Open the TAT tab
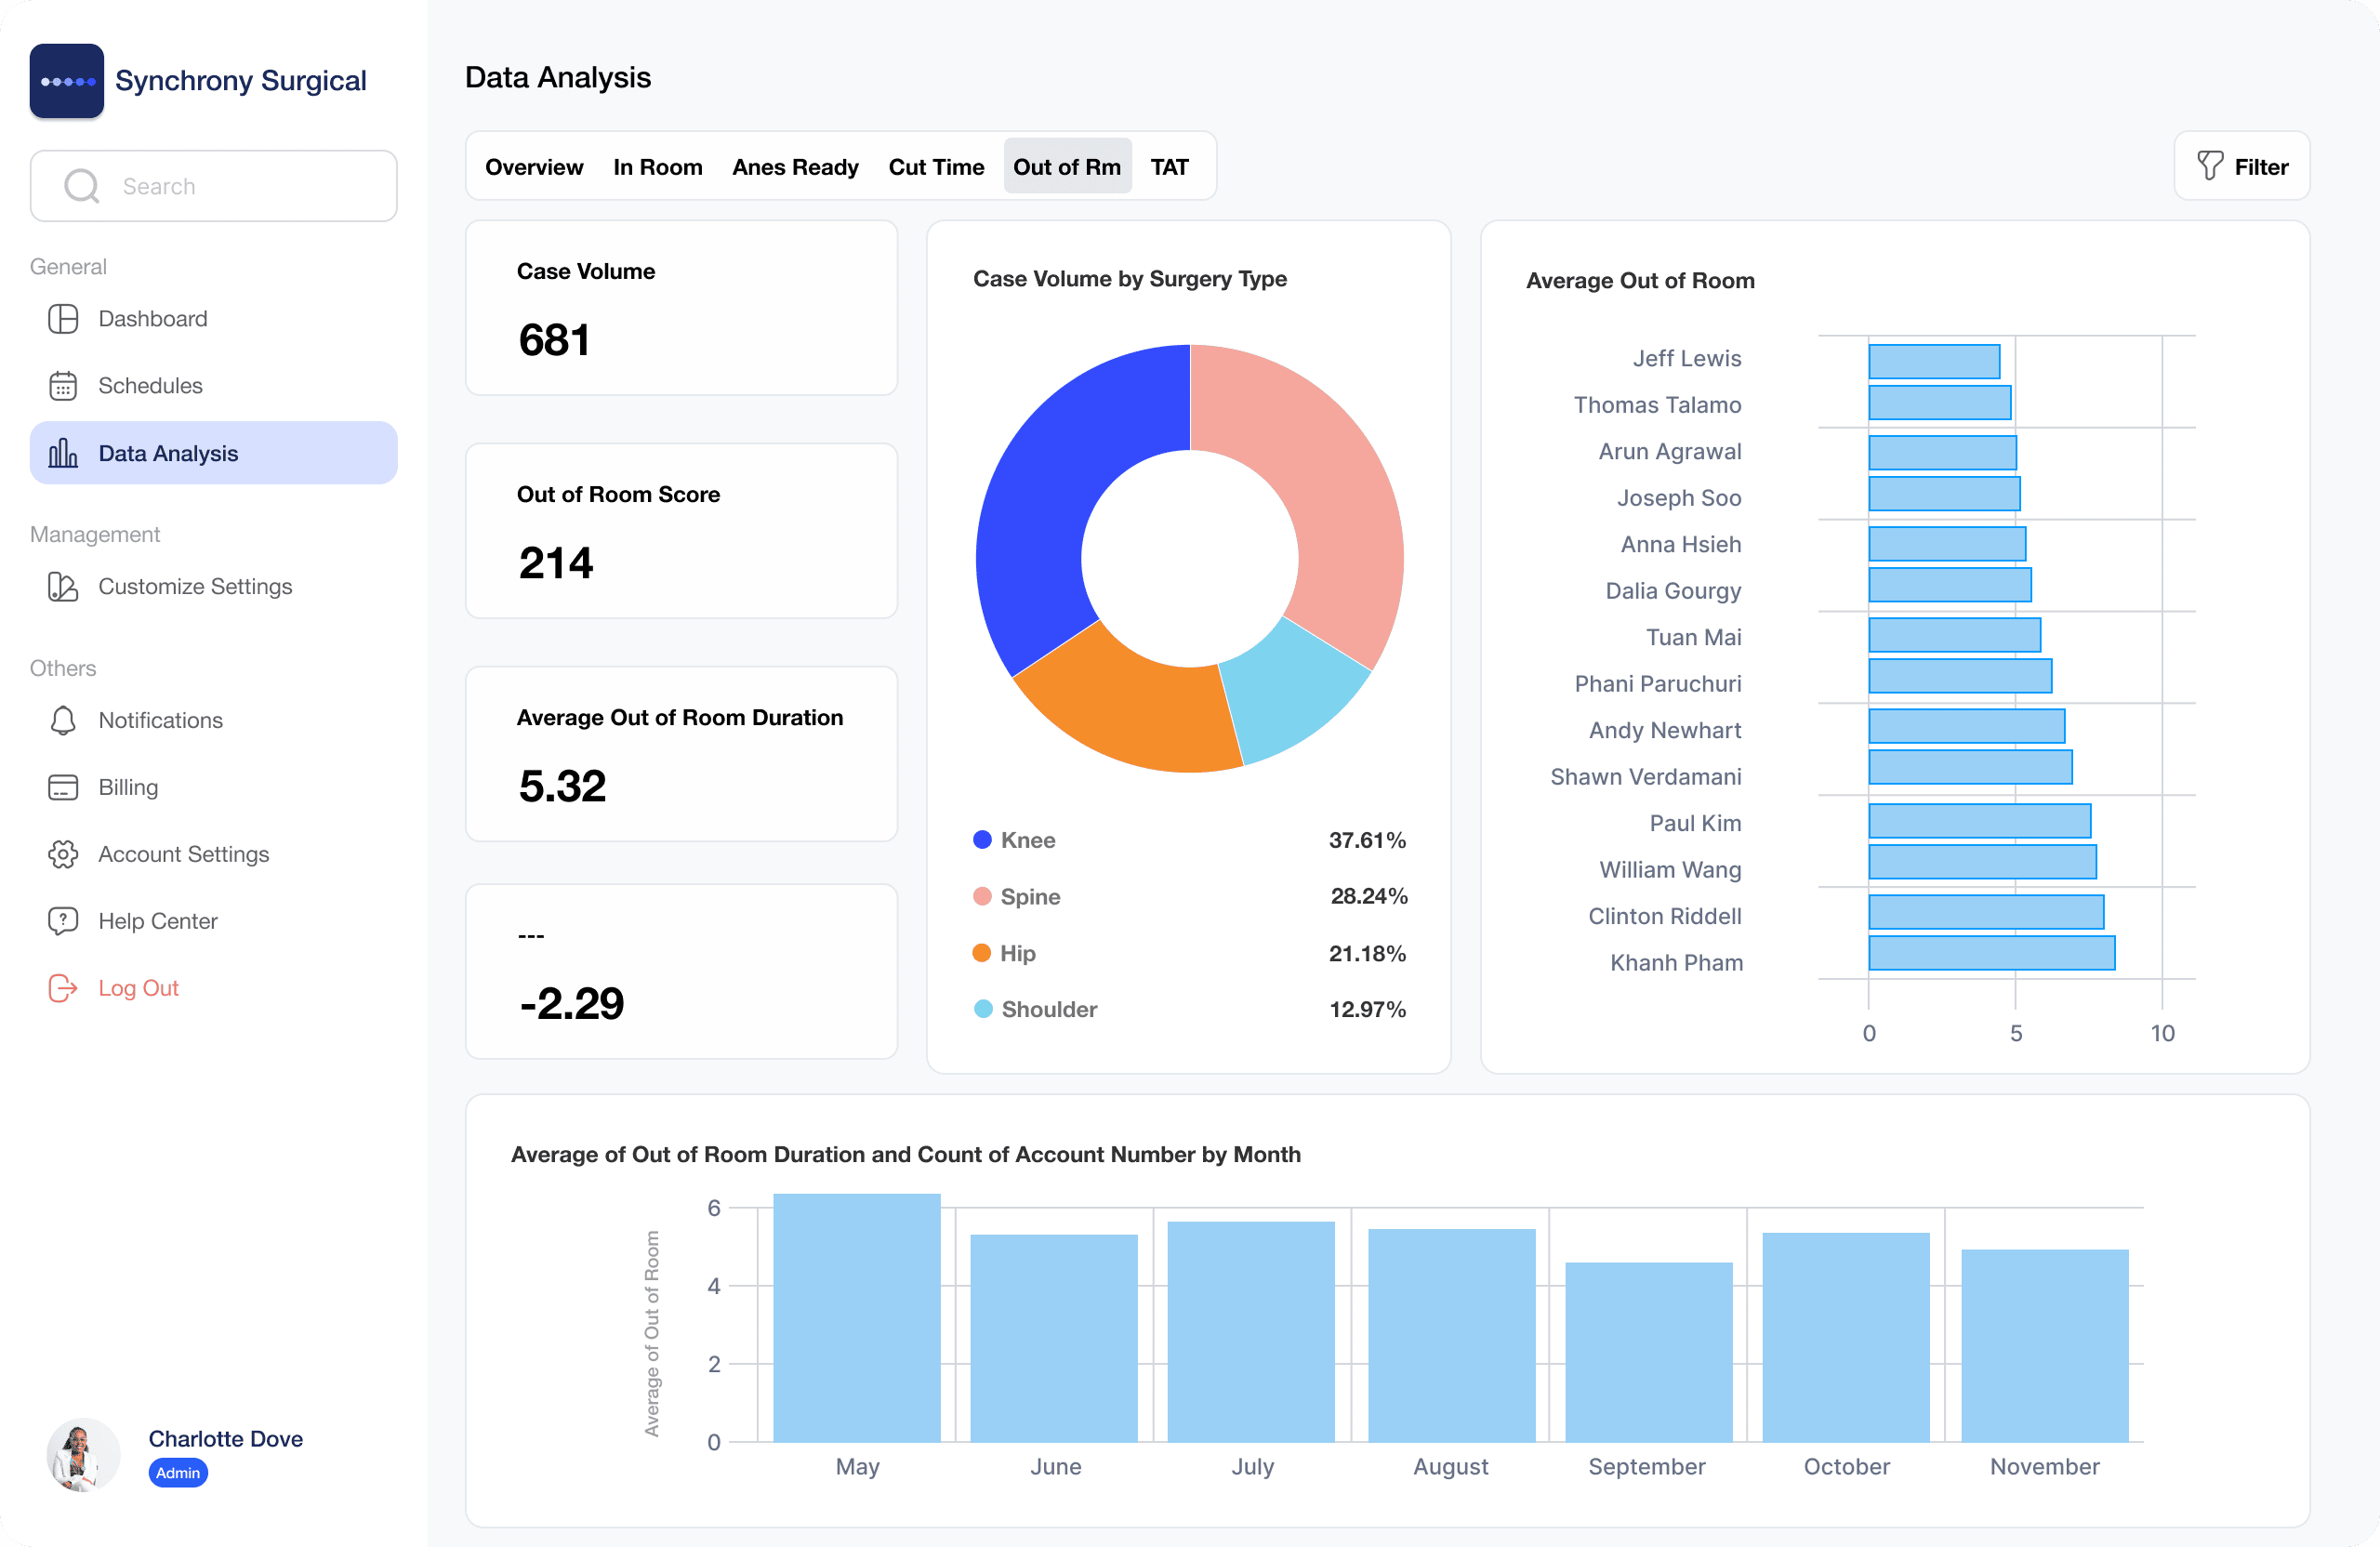The height and width of the screenshot is (1547, 2380). (1169, 167)
